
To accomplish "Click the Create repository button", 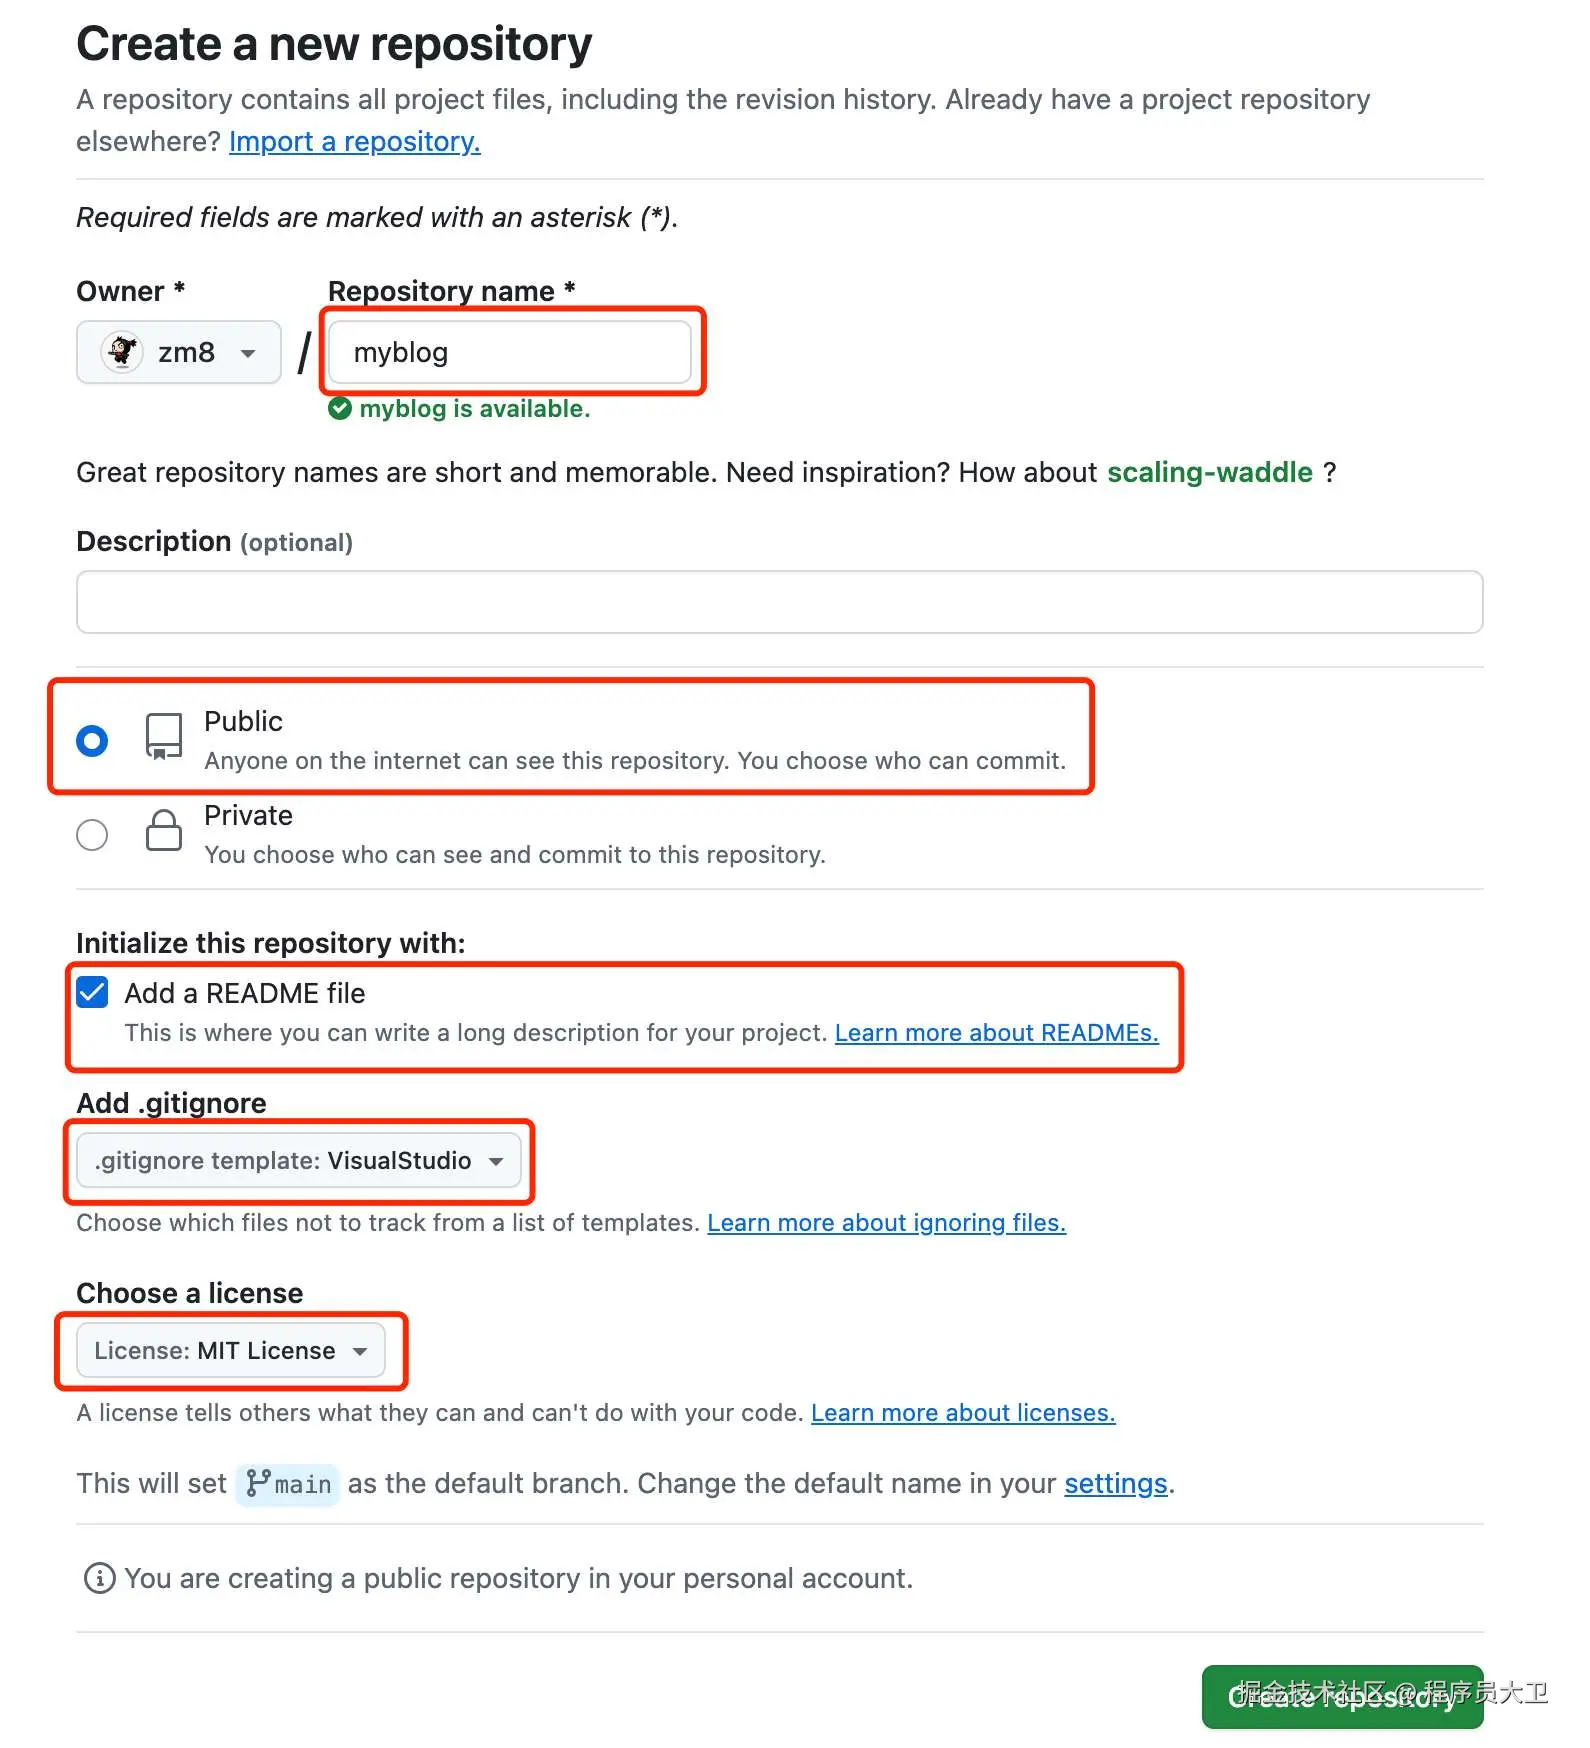I will pyautogui.click(x=1342, y=1697).
